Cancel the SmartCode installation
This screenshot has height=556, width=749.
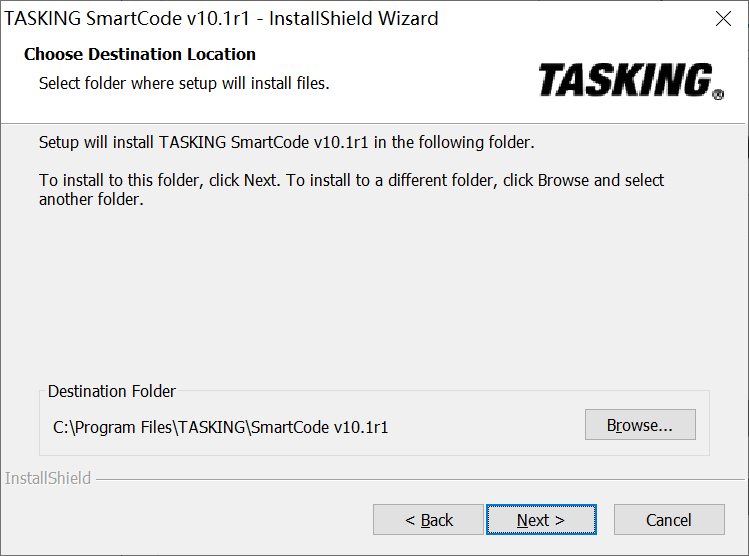[x=668, y=520]
